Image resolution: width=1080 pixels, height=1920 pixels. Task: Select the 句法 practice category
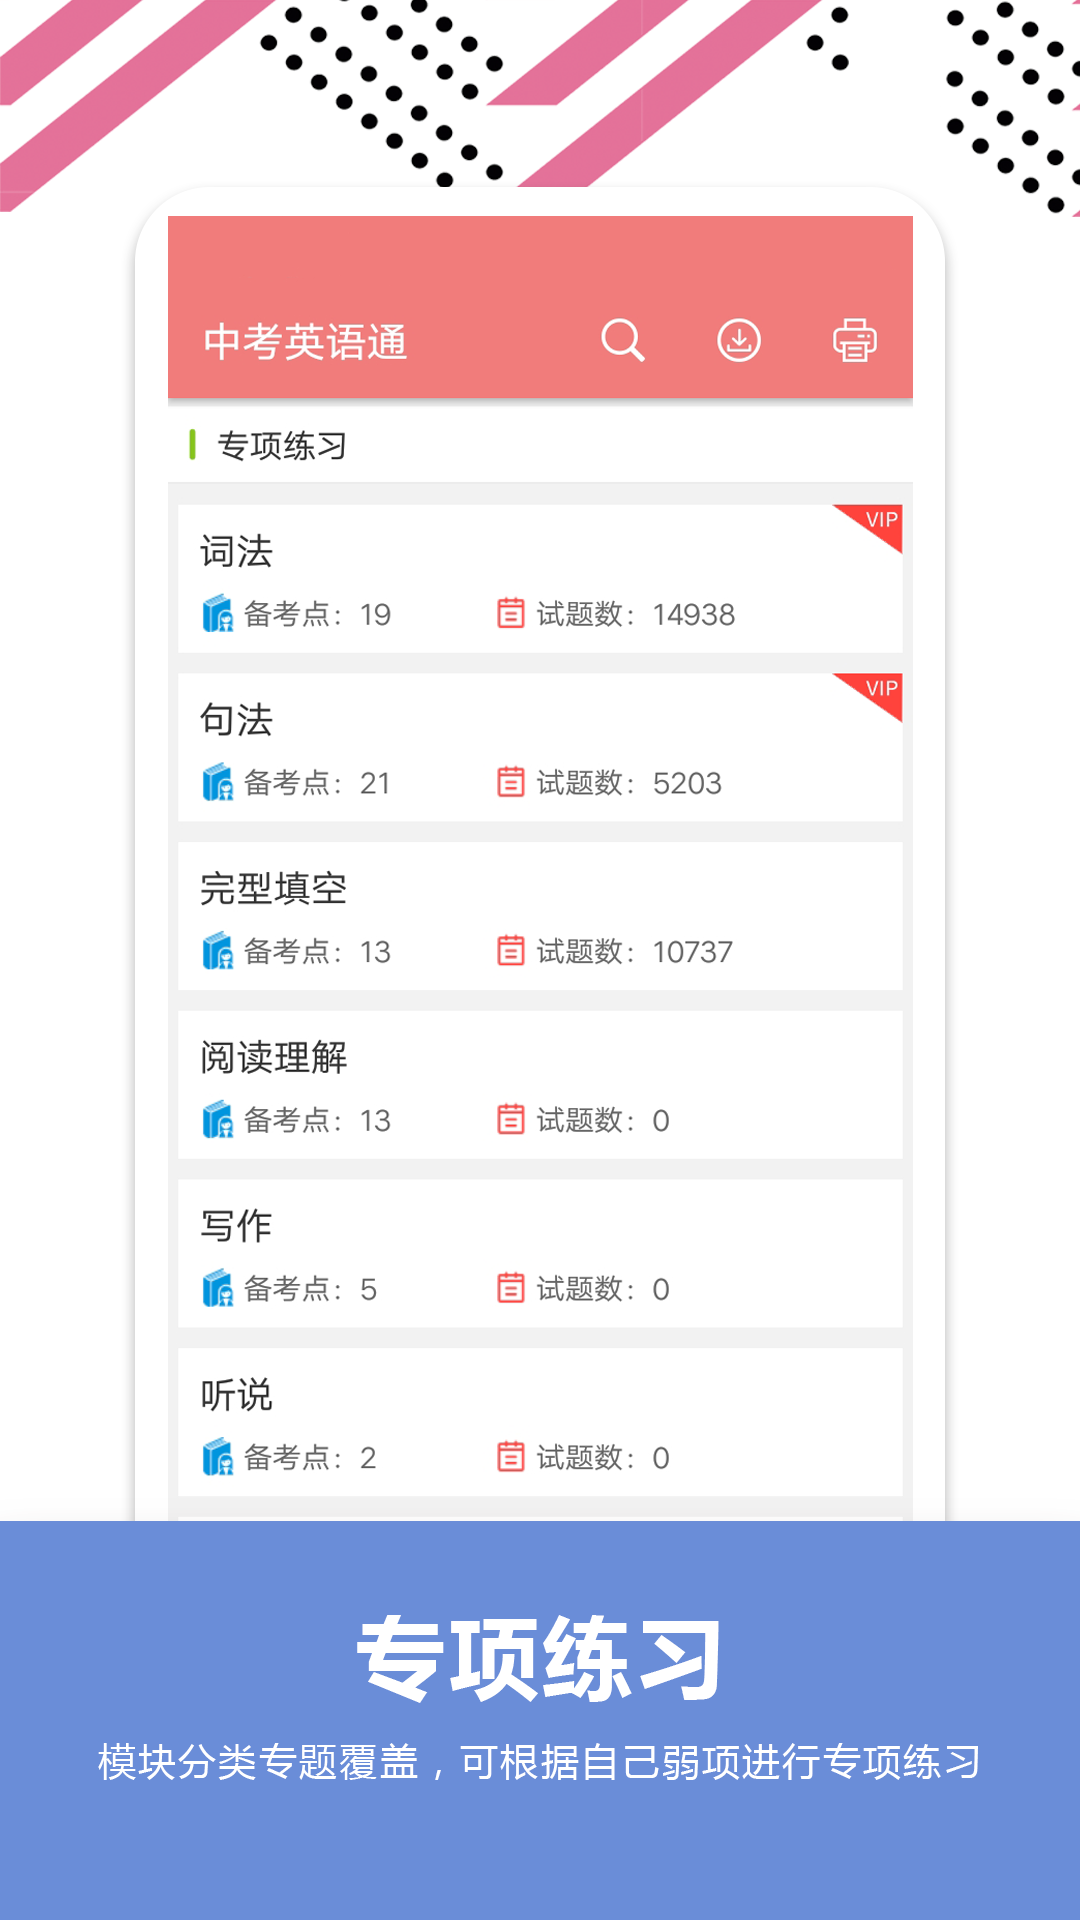[236, 720]
